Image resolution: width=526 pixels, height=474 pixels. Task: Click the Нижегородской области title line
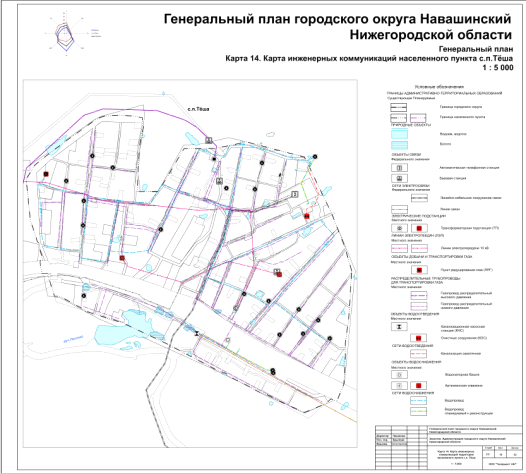click(431, 35)
